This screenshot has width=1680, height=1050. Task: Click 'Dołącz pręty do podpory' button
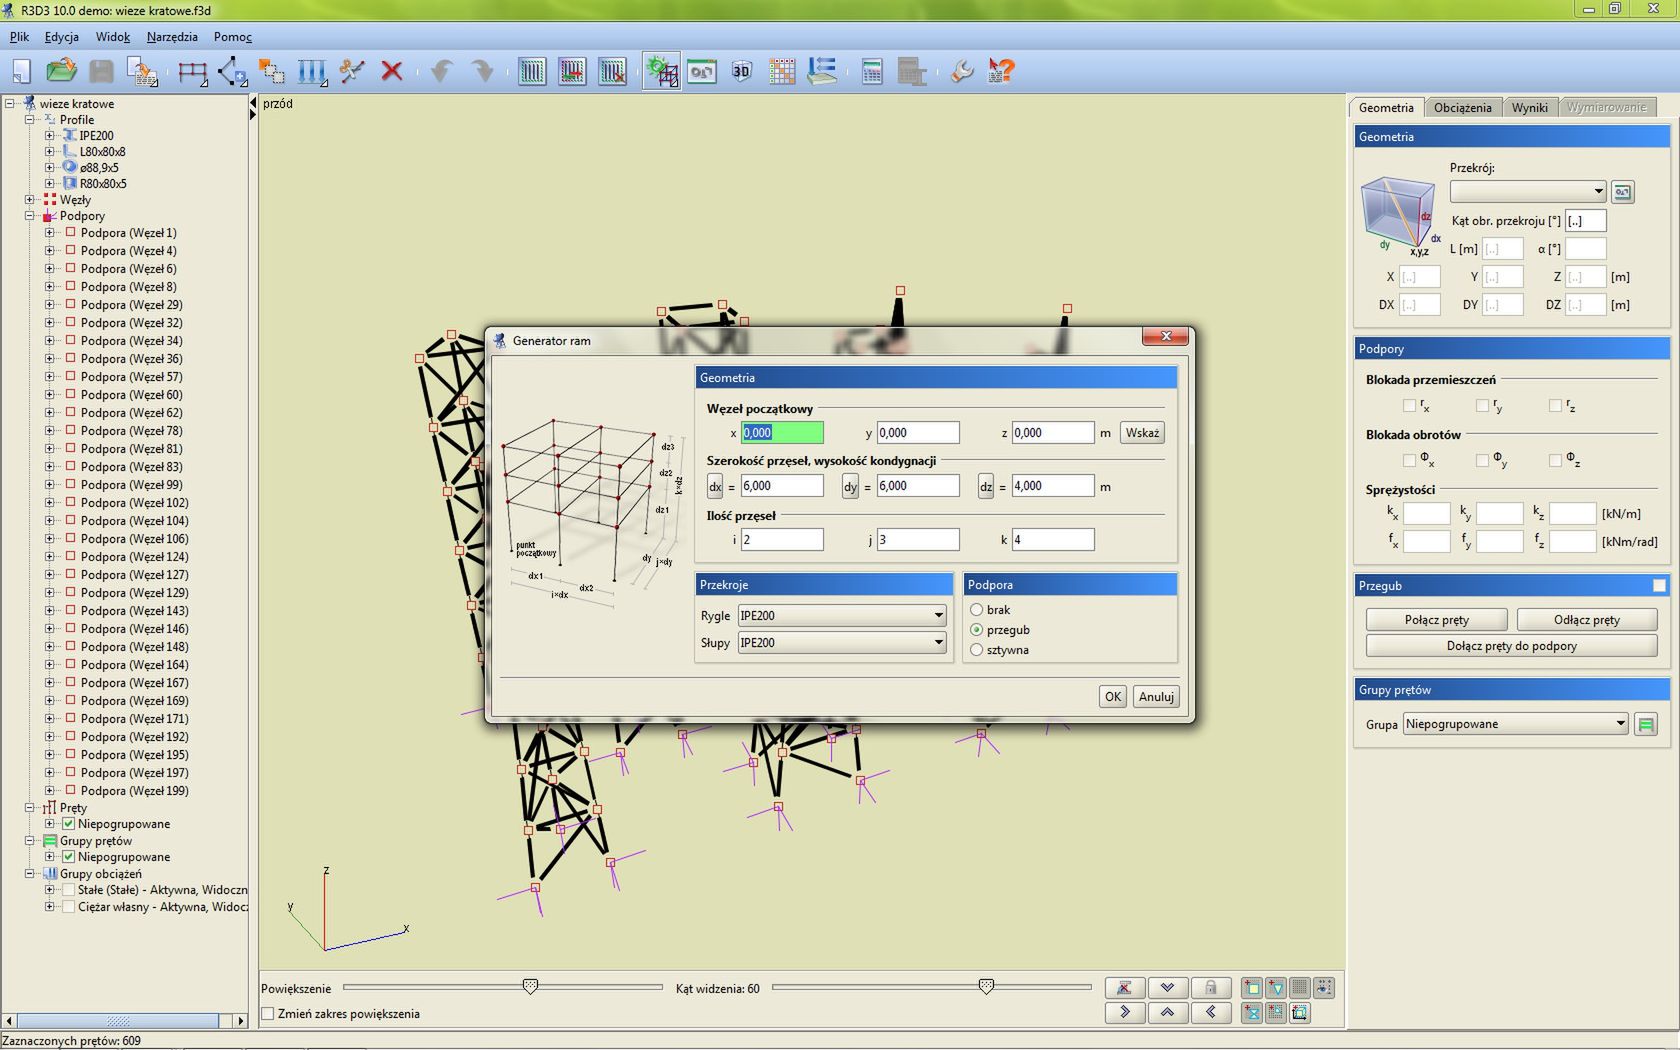[1511, 646]
